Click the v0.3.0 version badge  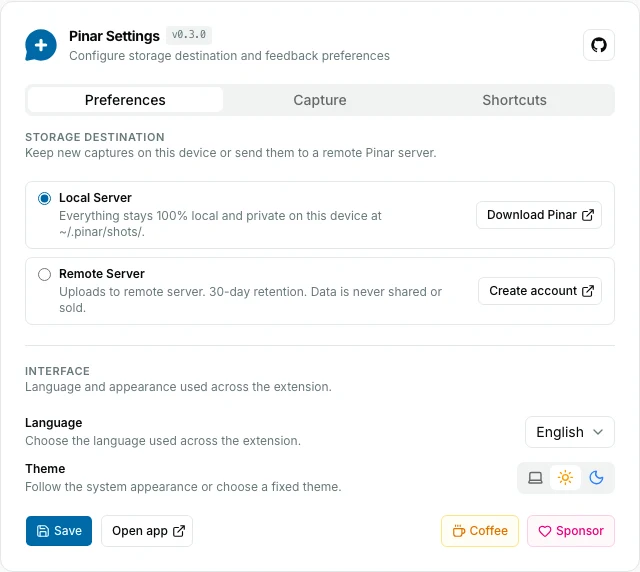point(189,35)
